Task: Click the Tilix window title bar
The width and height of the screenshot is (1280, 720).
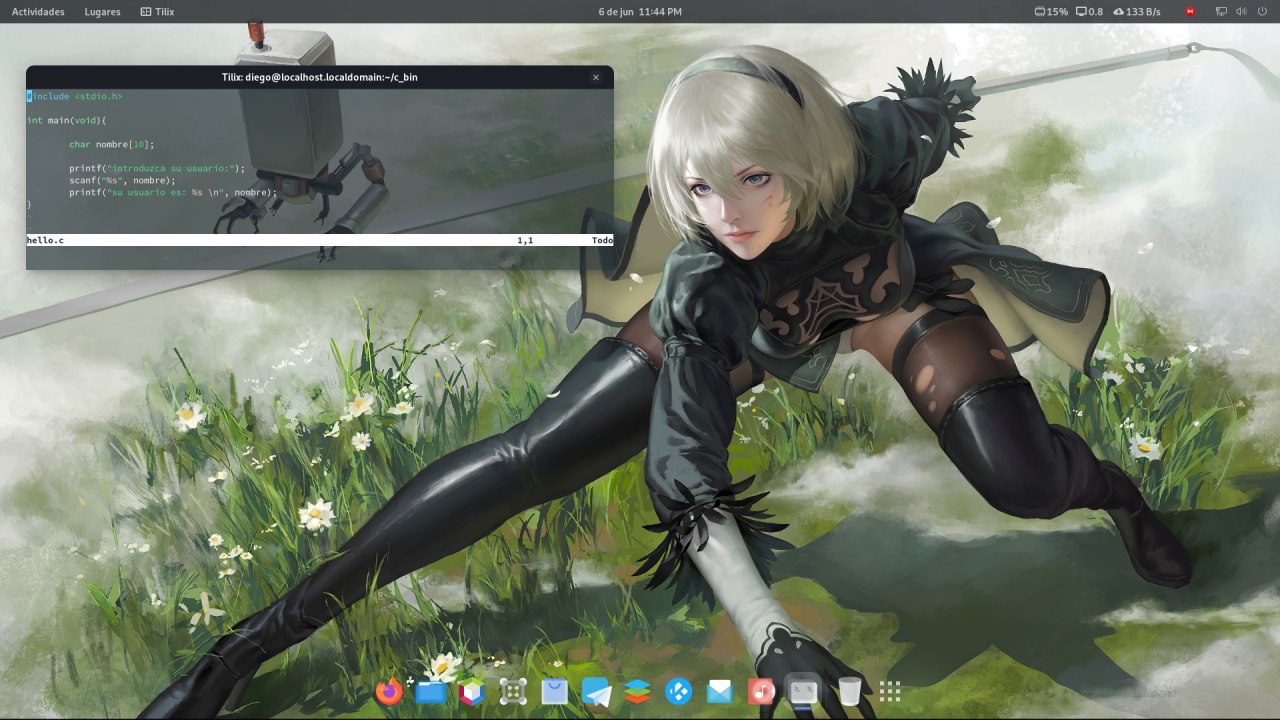Action: click(x=320, y=77)
